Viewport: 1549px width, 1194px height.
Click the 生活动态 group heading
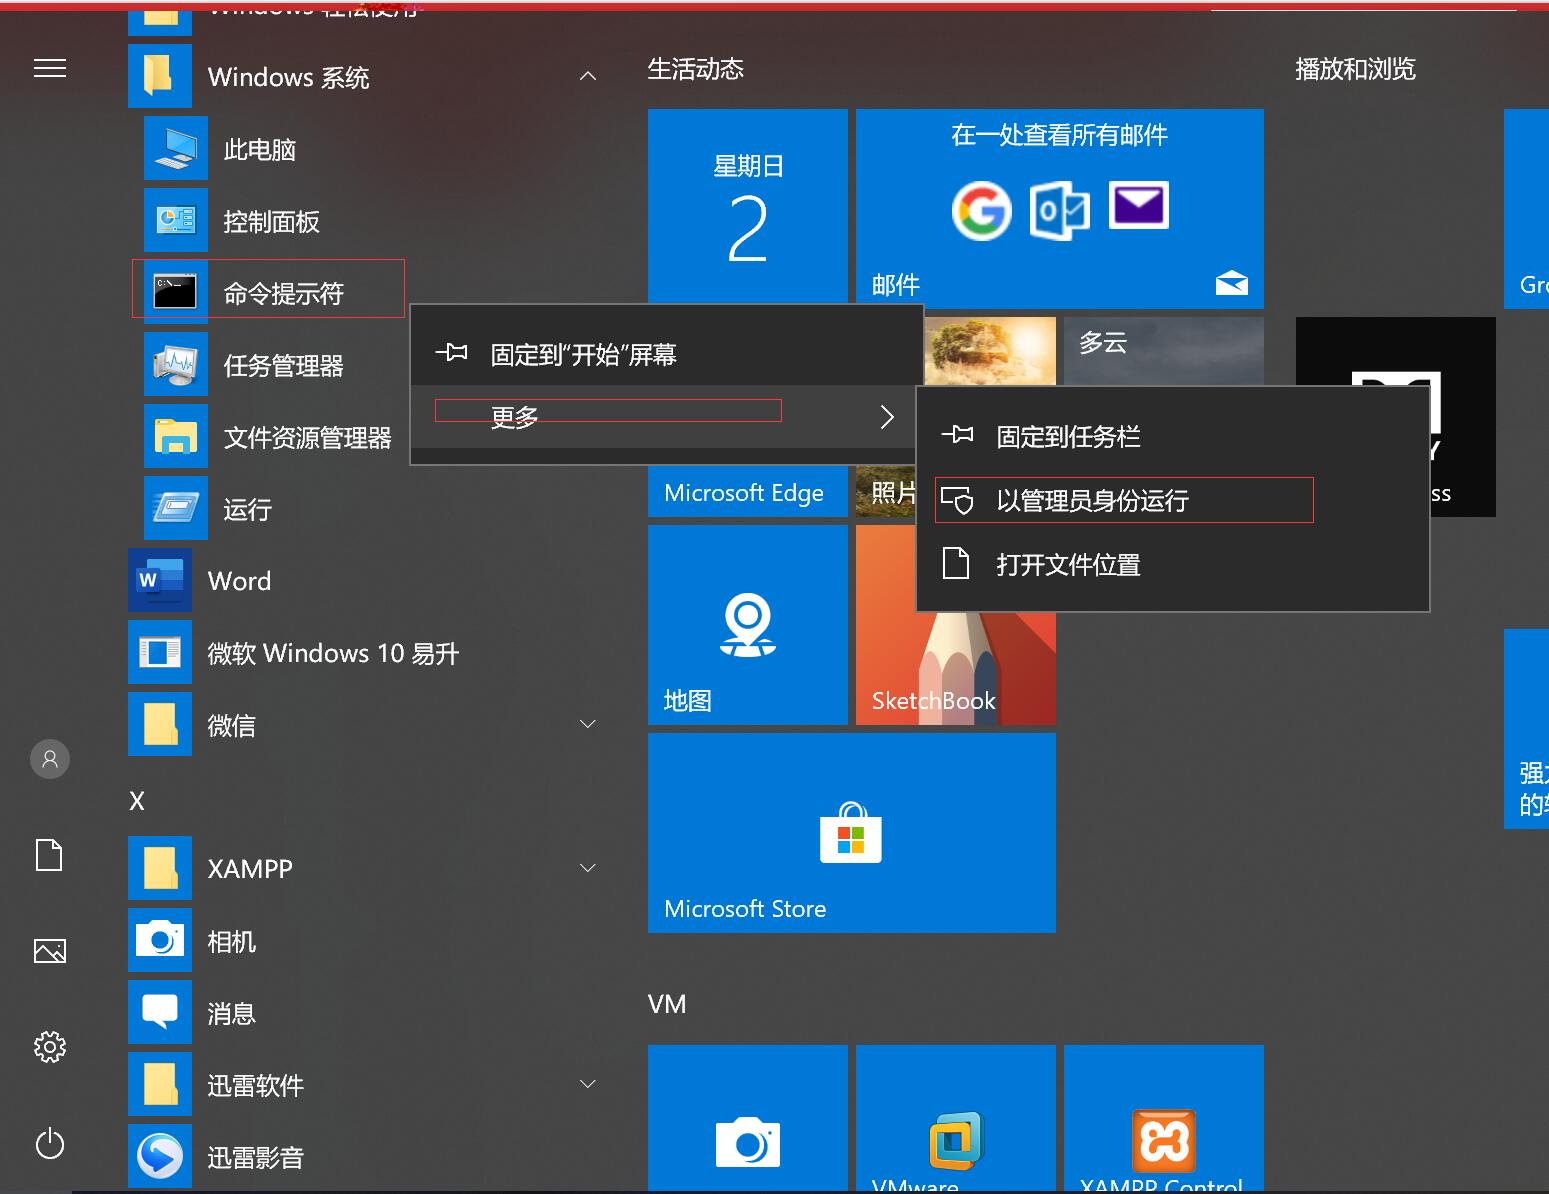696,69
